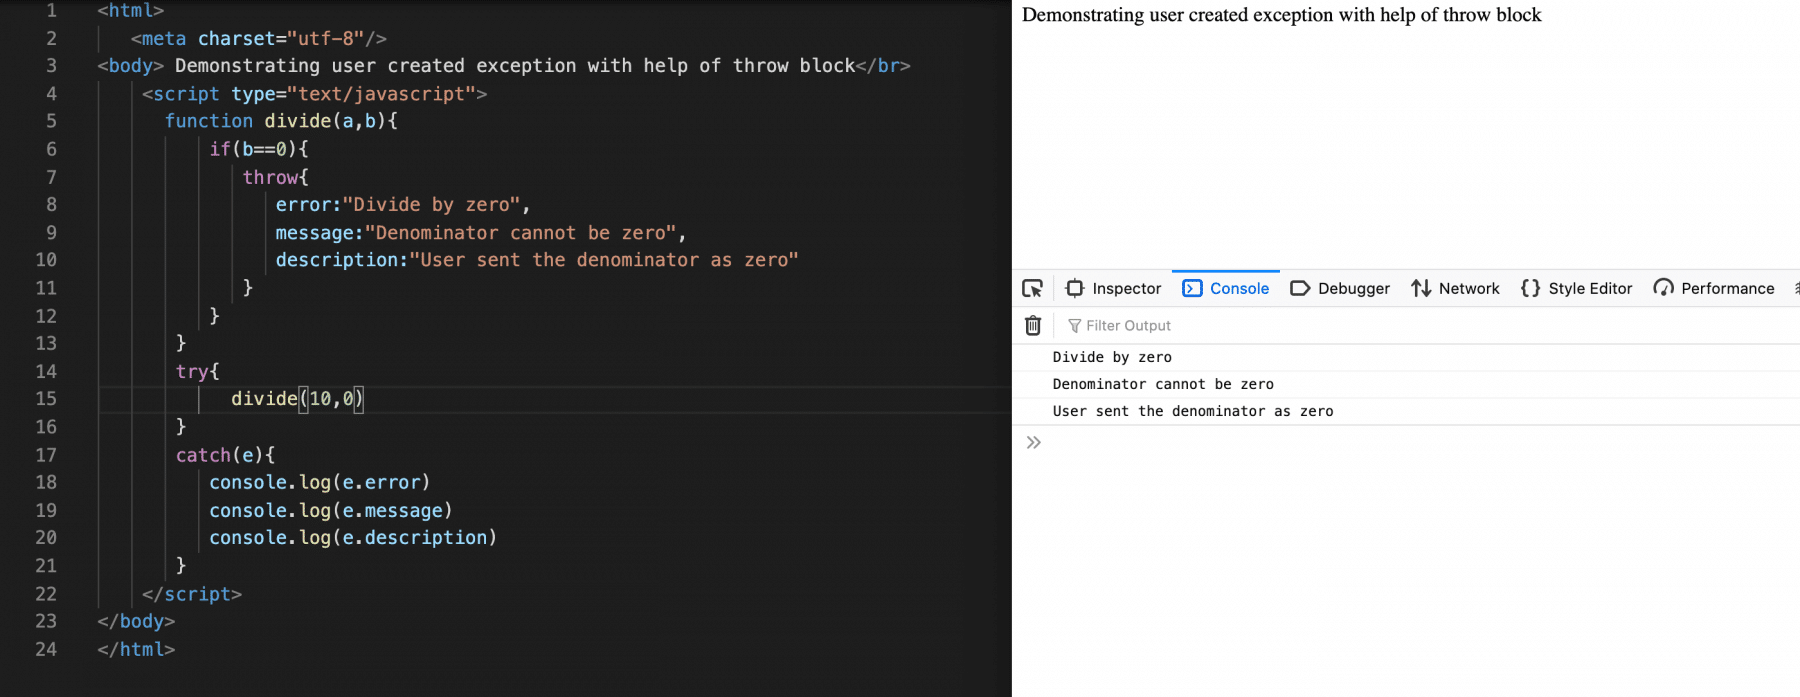Open the Inspector tab

(1114, 288)
